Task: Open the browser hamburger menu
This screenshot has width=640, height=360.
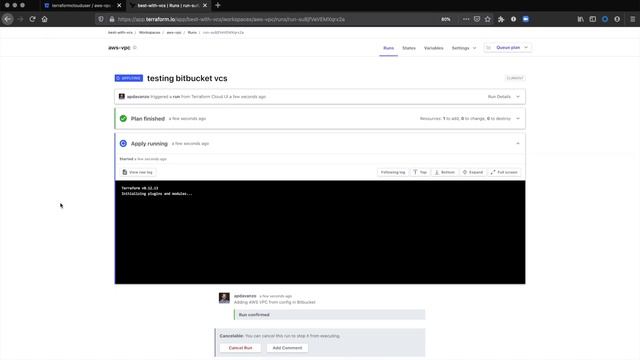Action: tap(632, 19)
